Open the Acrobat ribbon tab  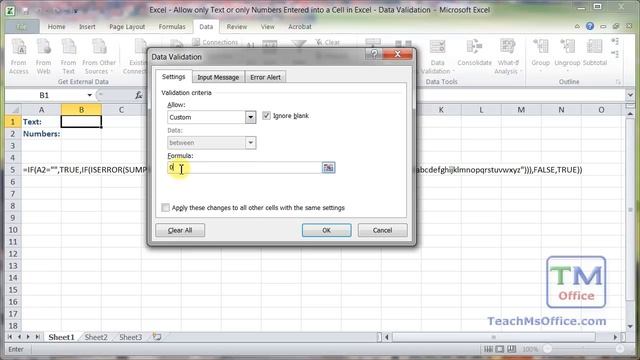click(300, 27)
